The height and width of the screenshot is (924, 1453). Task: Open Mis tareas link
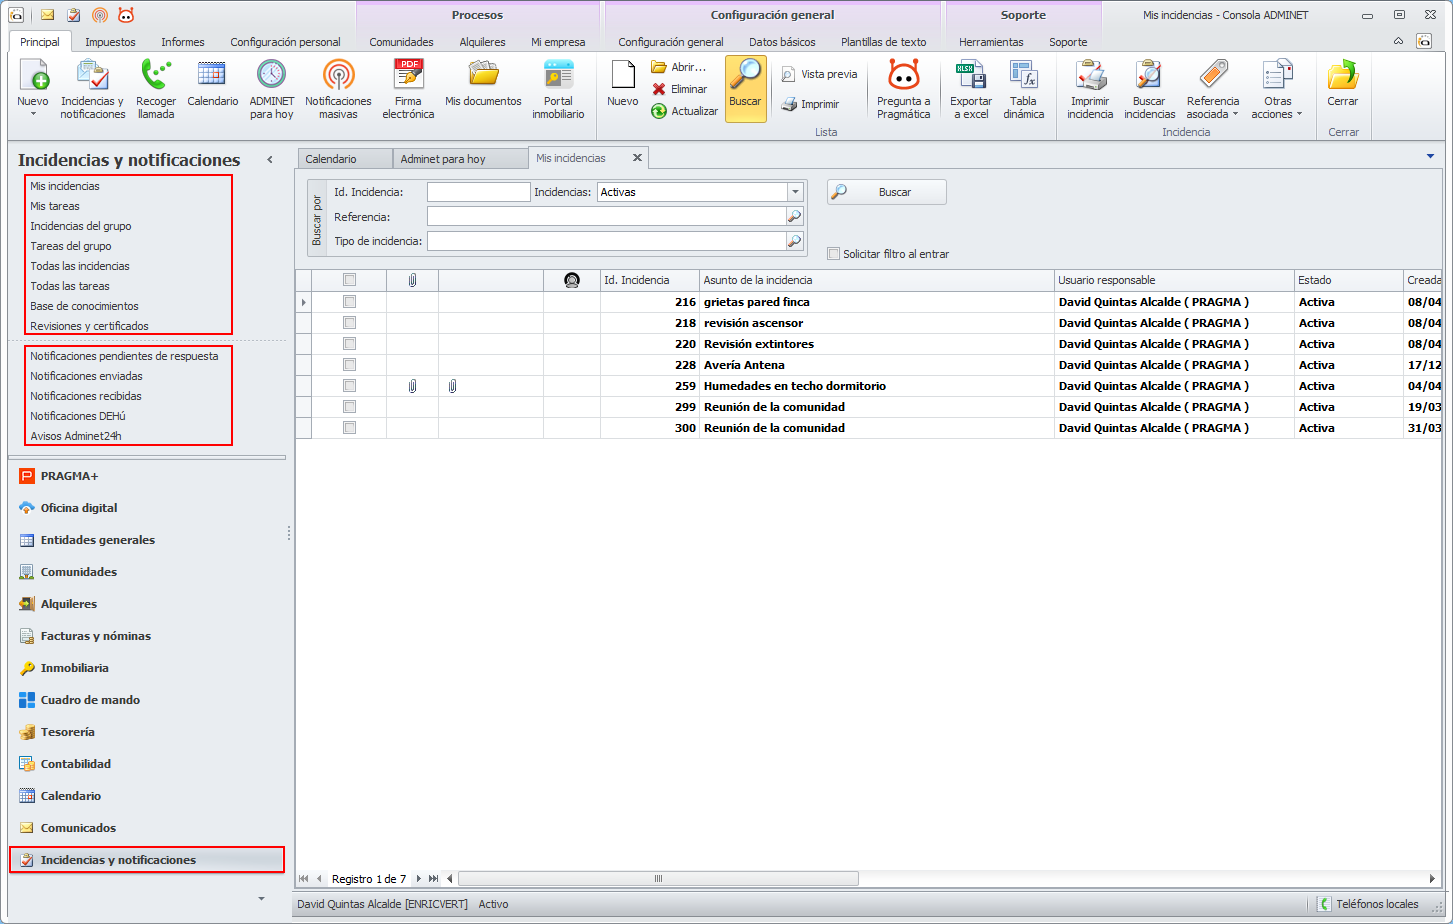(55, 206)
